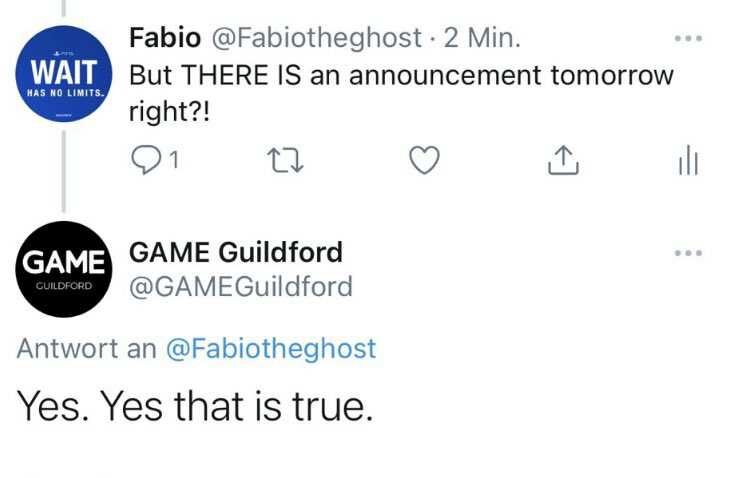Select the reply text Yes. Yes that is true.
This screenshot has width=730, height=478.
point(195,406)
